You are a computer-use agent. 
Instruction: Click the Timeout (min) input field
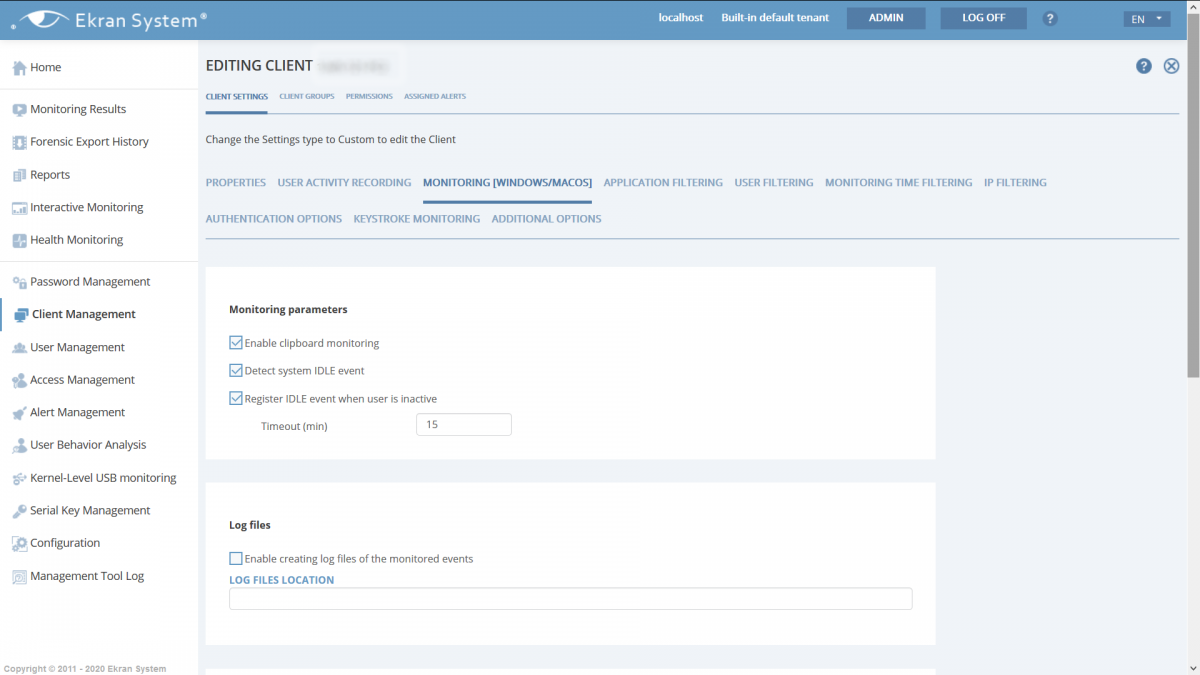(463, 425)
